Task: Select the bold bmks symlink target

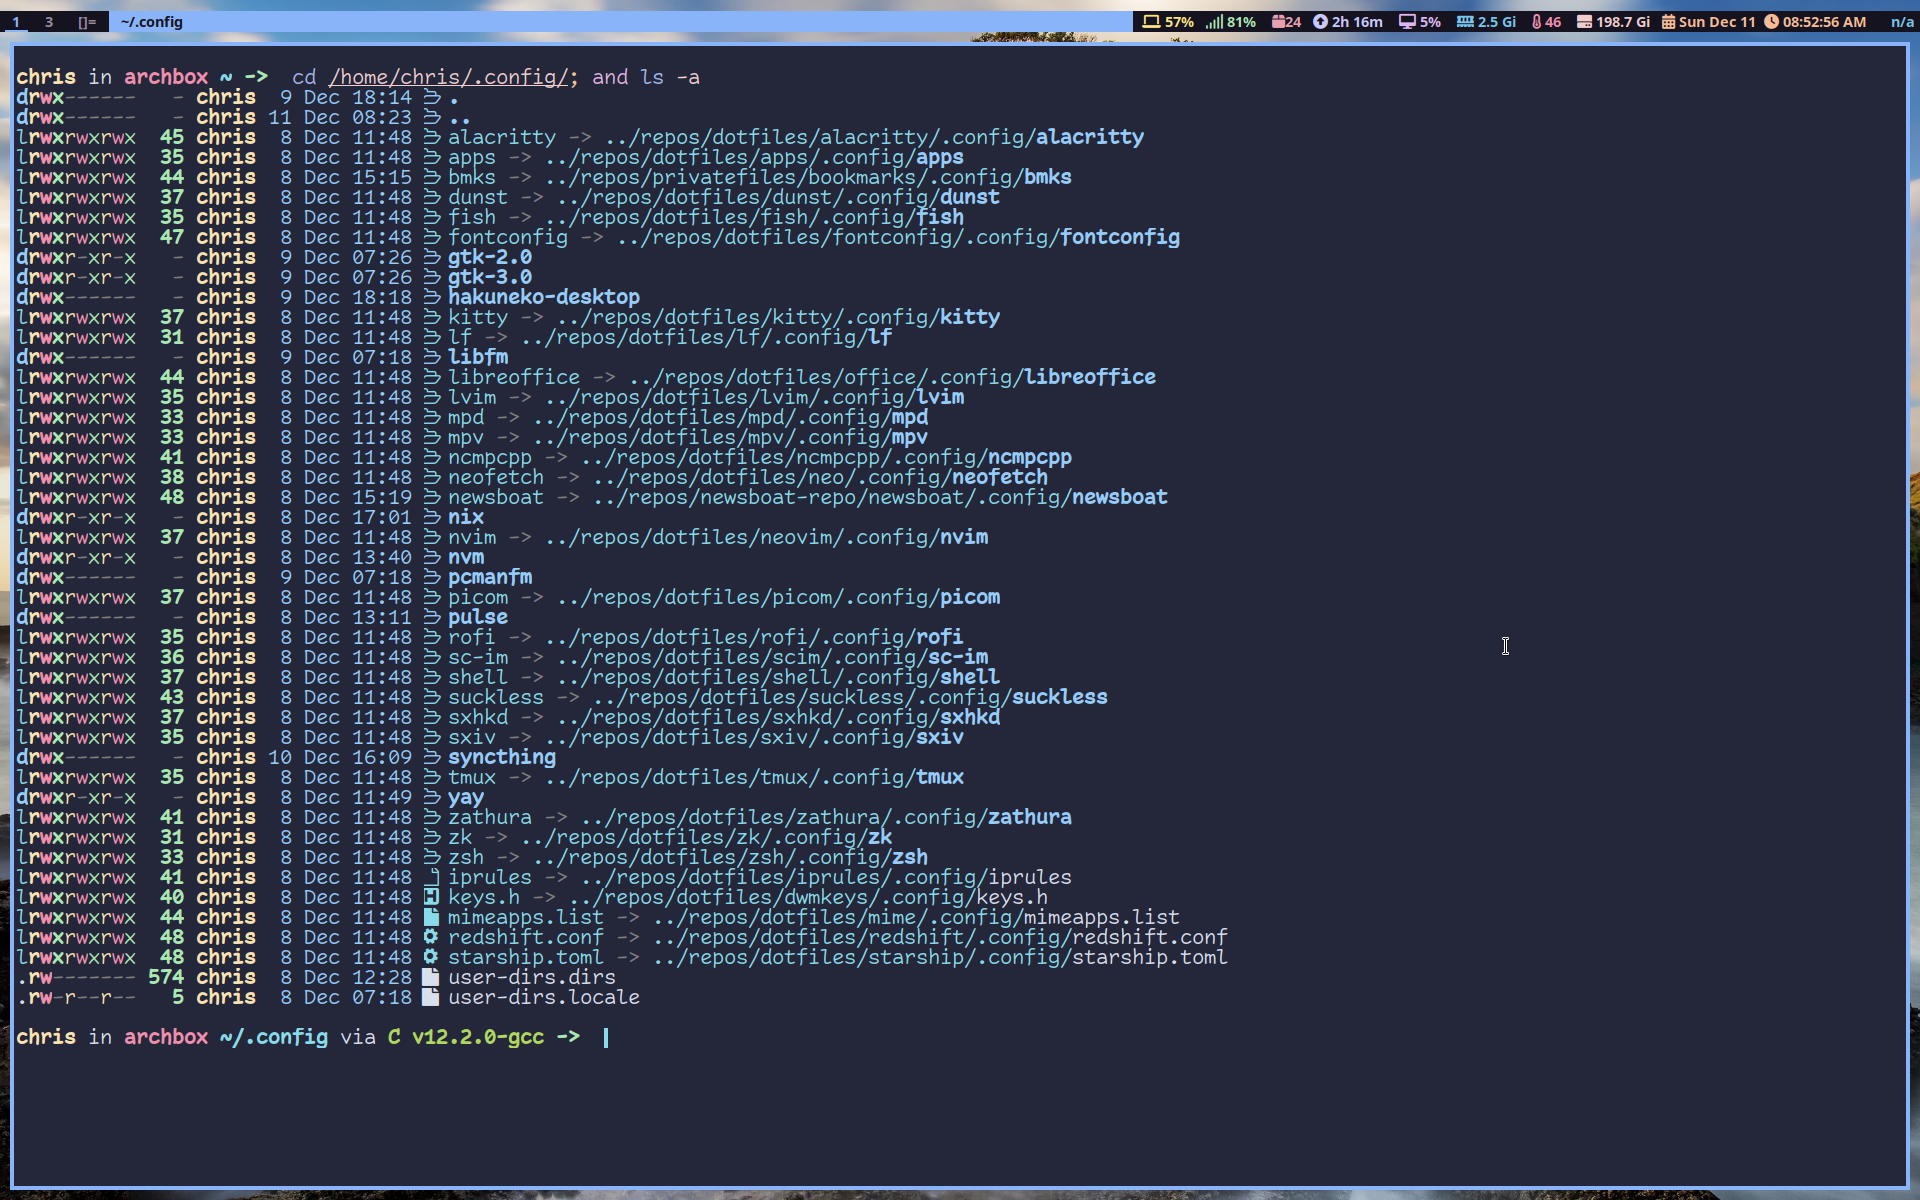Action: [x=1048, y=177]
